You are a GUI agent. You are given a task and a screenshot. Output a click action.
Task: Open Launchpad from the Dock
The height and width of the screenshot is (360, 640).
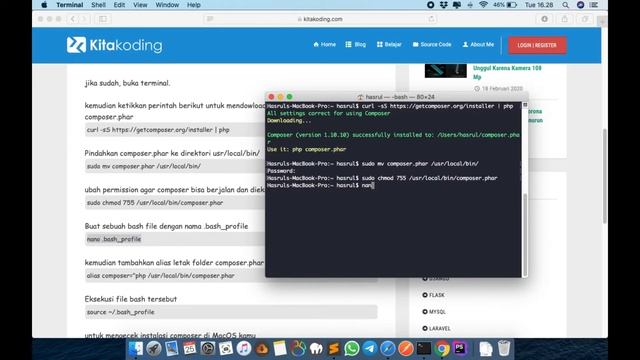coord(153,349)
